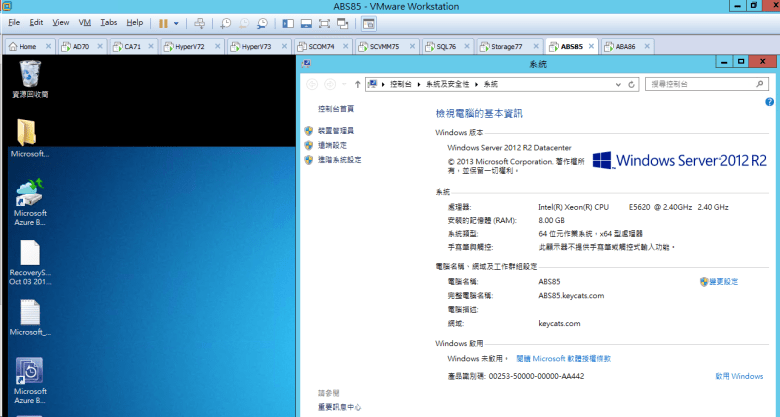Click the VMware pause VM button
The height and width of the screenshot is (417, 780).
(163, 22)
